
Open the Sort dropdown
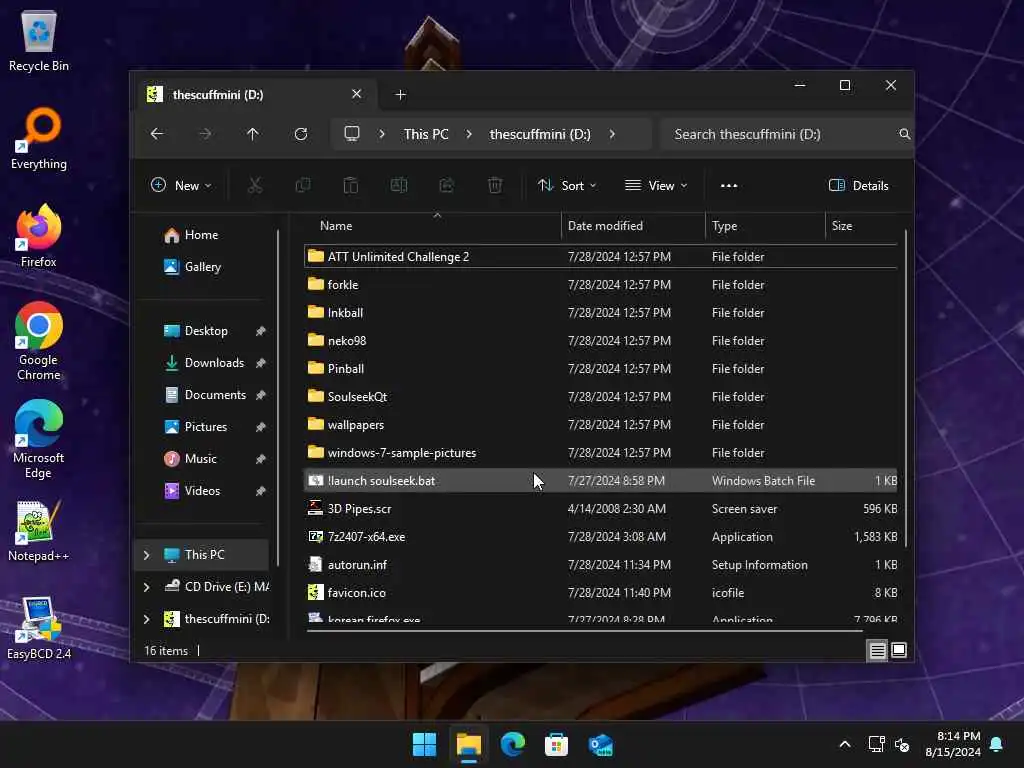(x=566, y=185)
